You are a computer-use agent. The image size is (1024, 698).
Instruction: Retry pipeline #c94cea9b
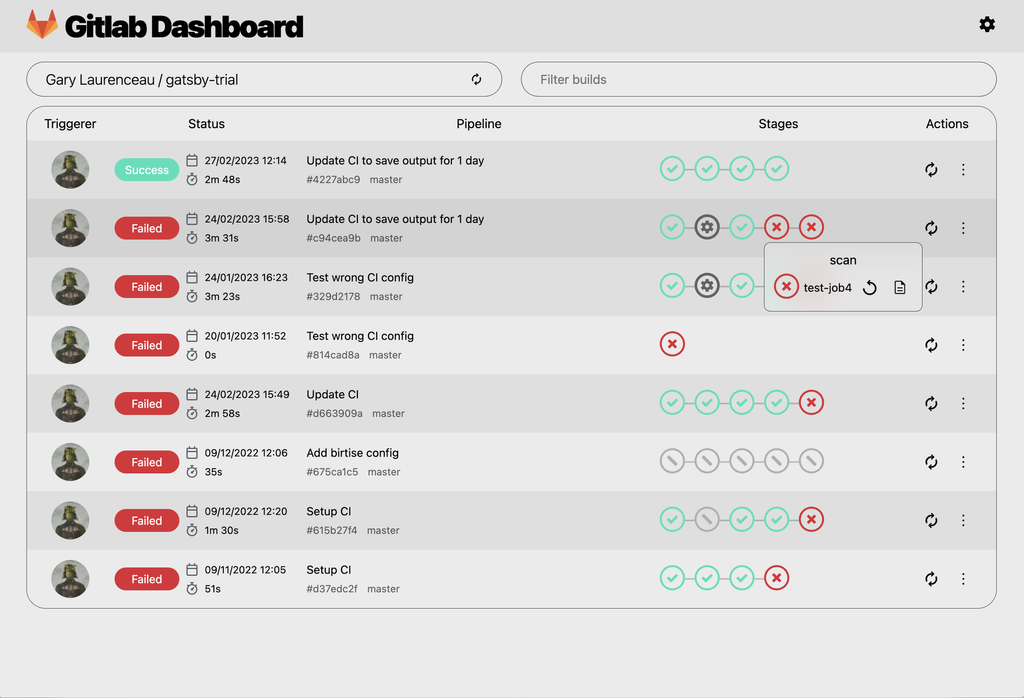point(931,228)
